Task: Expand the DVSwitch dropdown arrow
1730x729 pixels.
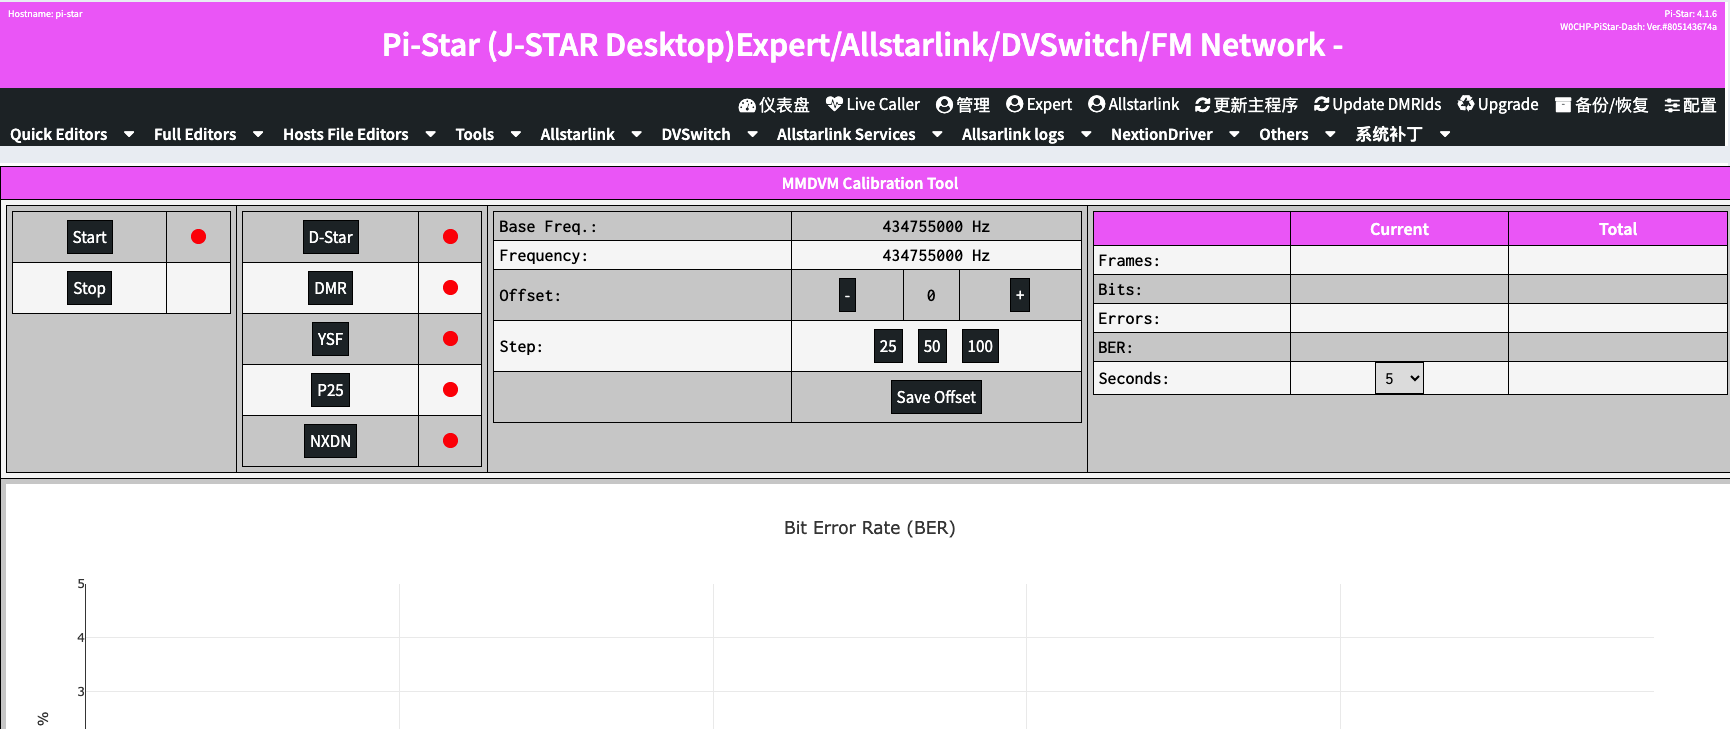Action: coord(752,134)
